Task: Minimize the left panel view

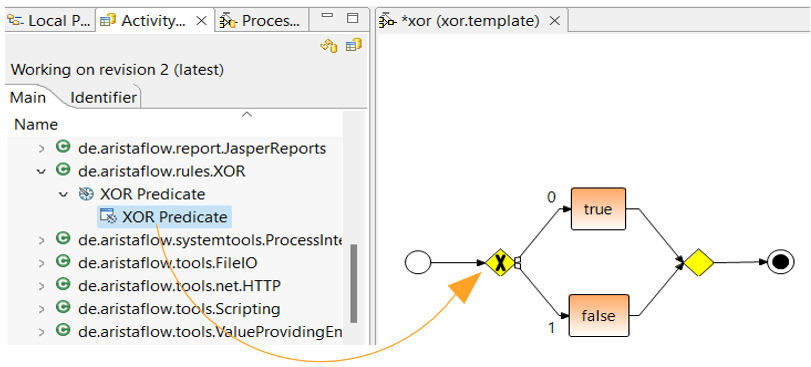Action: pyautogui.click(x=327, y=17)
